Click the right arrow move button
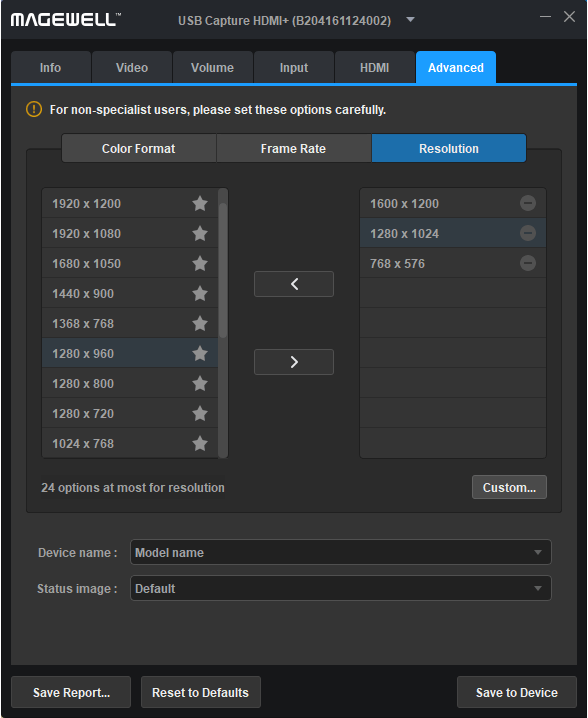This screenshot has width=588, height=718. pyautogui.click(x=294, y=362)
